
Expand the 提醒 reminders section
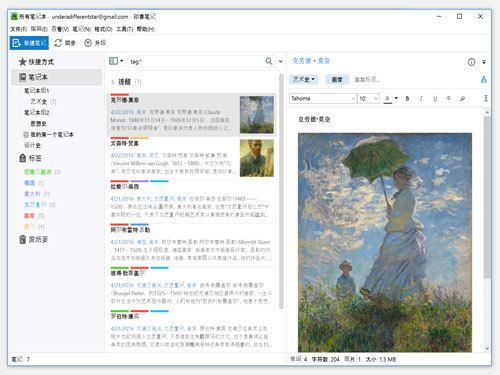[x=113, y=82]
